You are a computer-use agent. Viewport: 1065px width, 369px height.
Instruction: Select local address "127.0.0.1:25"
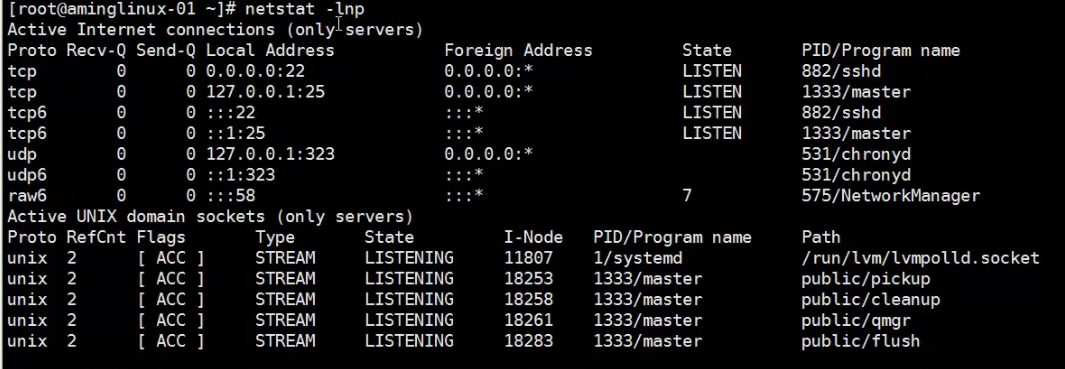[x=265, y=92]
